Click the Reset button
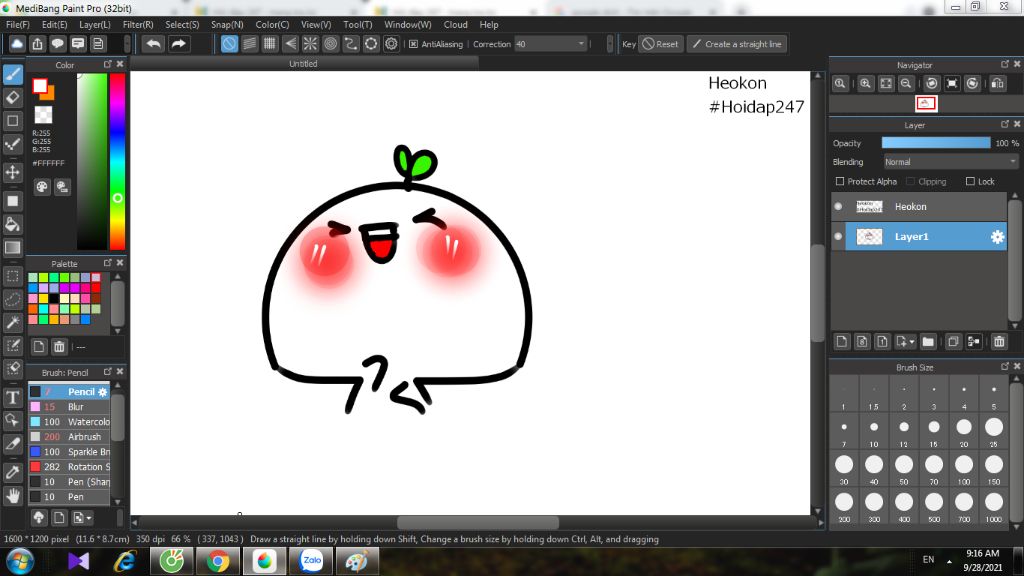The height and width of the screenshot is (576, 1024). (660, 44)
